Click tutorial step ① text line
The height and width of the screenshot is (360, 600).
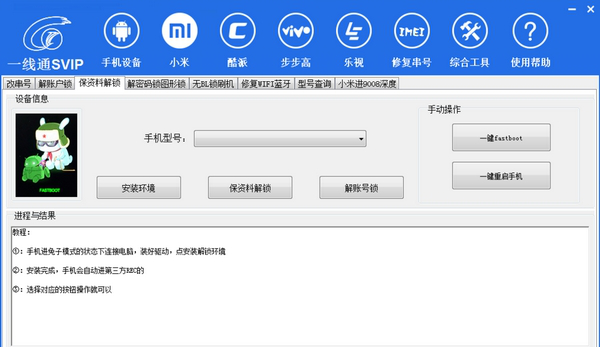tap(119, 251)
